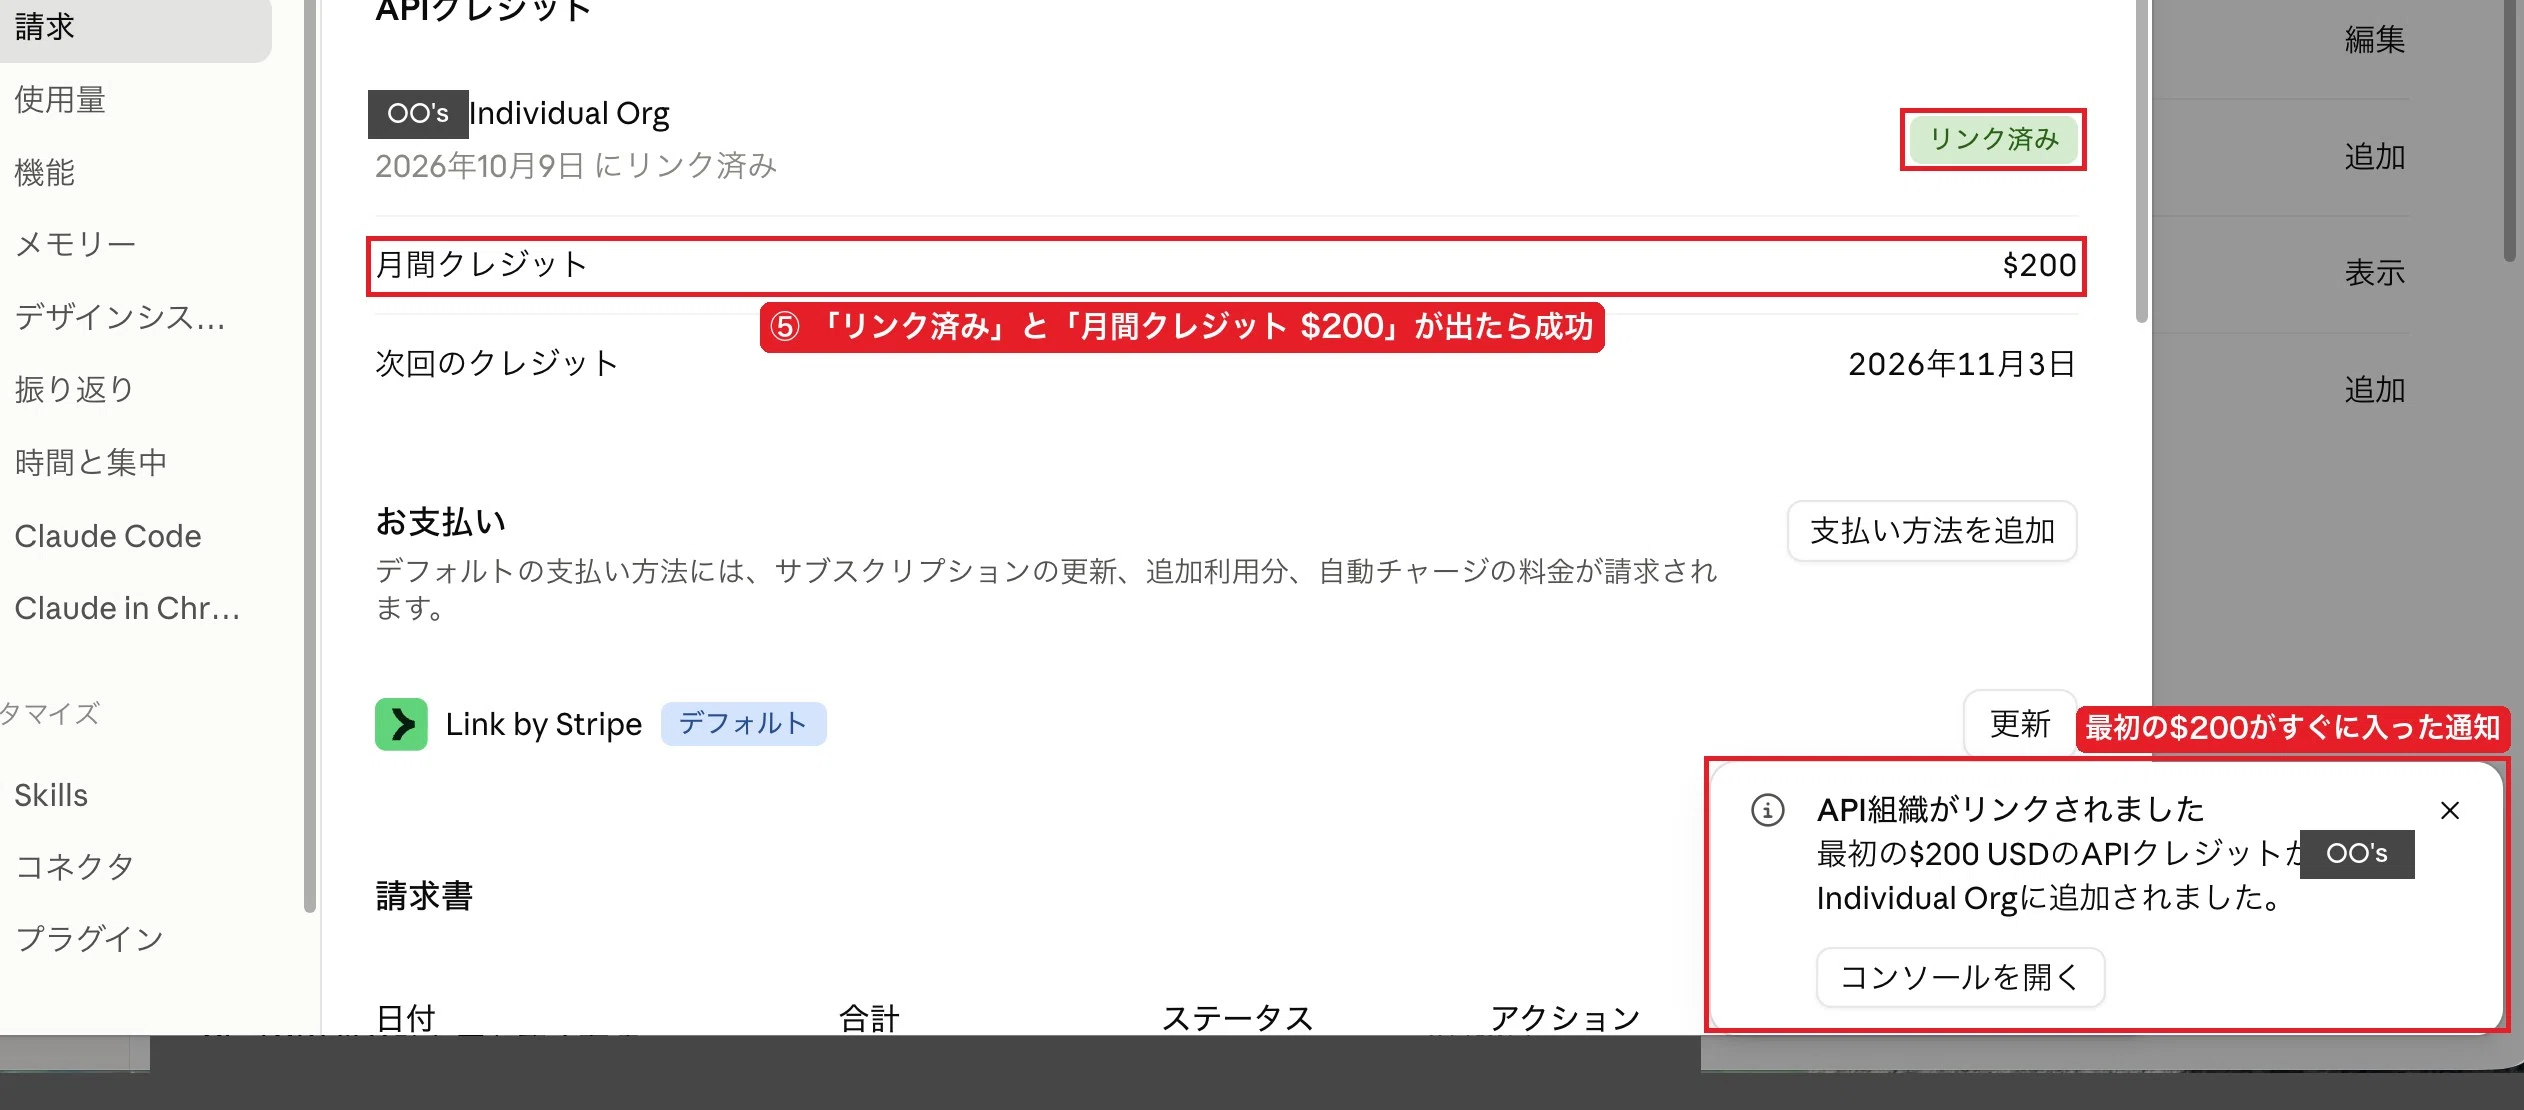The image size is (2524, 1110).
Task: Click the デフォルト badge next to Link by Stripe
Action: coord(743,723)
